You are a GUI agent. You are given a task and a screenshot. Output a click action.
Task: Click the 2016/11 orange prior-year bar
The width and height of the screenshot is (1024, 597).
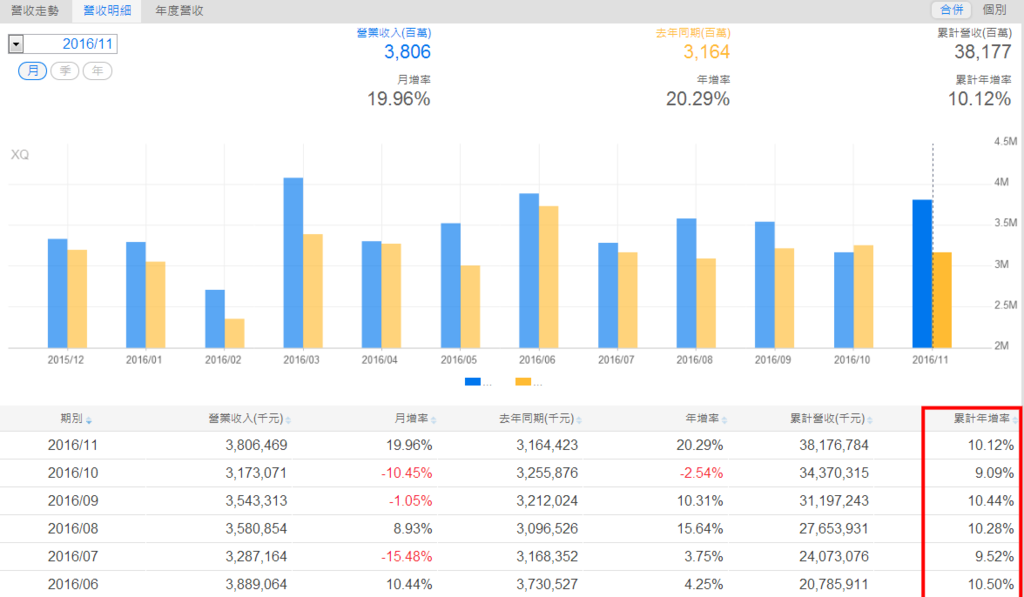coord(942,300)
